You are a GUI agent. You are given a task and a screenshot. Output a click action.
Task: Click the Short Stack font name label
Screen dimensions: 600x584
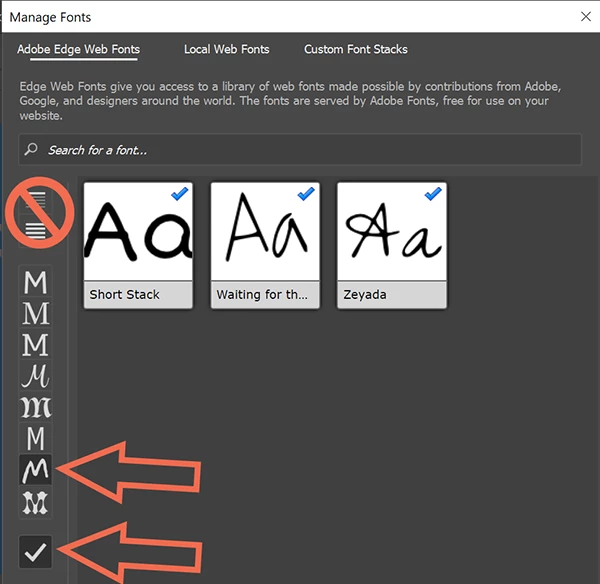tap(124, 294)
